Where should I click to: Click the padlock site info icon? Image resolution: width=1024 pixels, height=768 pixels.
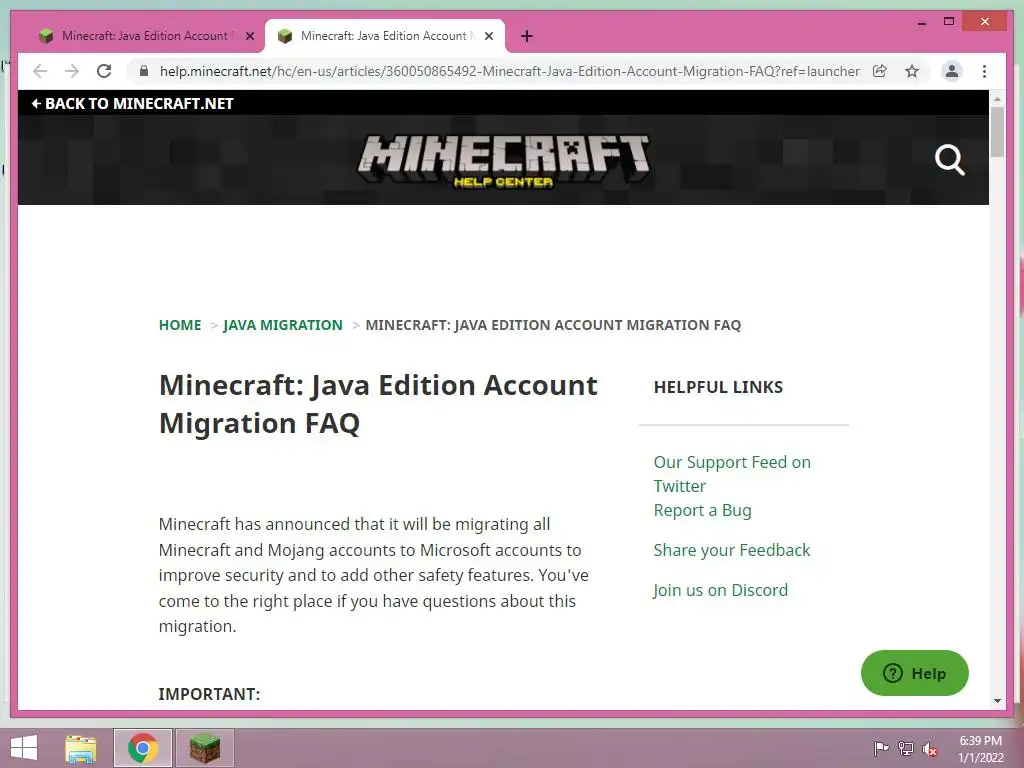click(144, 71)
